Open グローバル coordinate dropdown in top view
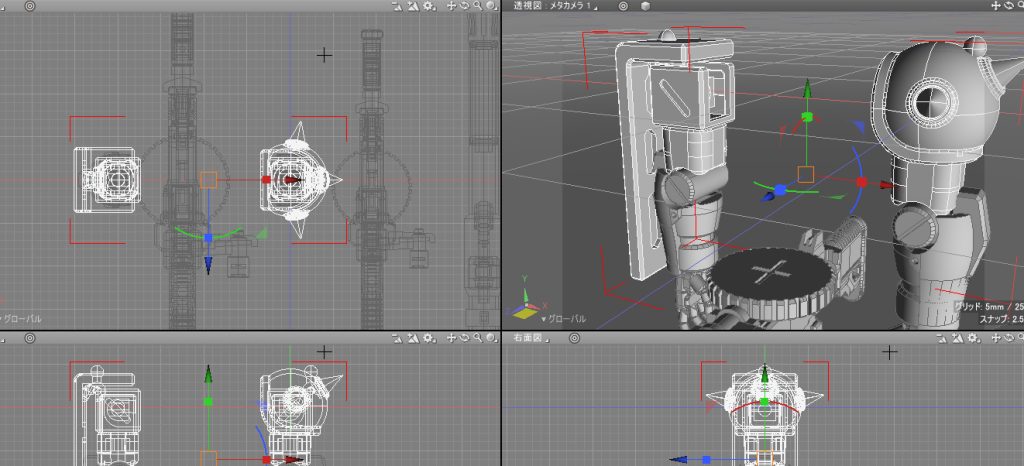The width and height of the screenshot is (1024, 466). pos(20,319)
